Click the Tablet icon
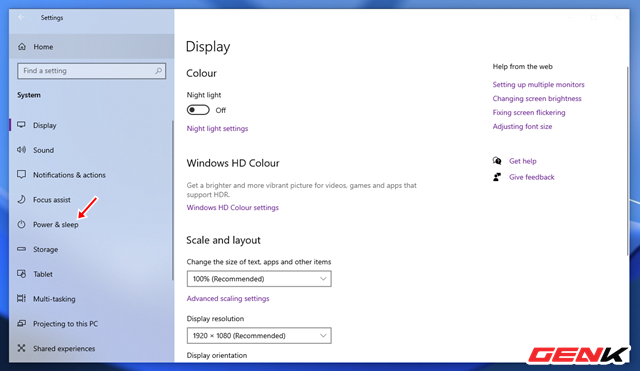The height and width of the screenshot is (371, 640). pos(22,274)
